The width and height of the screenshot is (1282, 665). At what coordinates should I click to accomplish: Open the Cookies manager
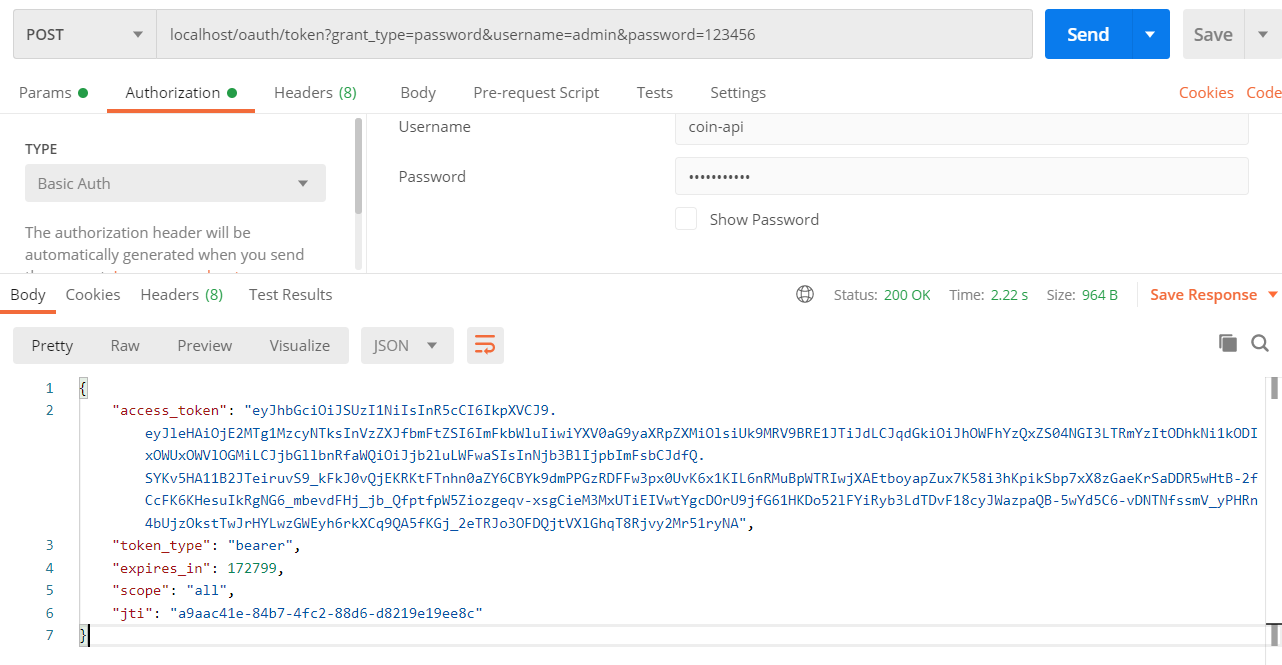pos(1206,91)
